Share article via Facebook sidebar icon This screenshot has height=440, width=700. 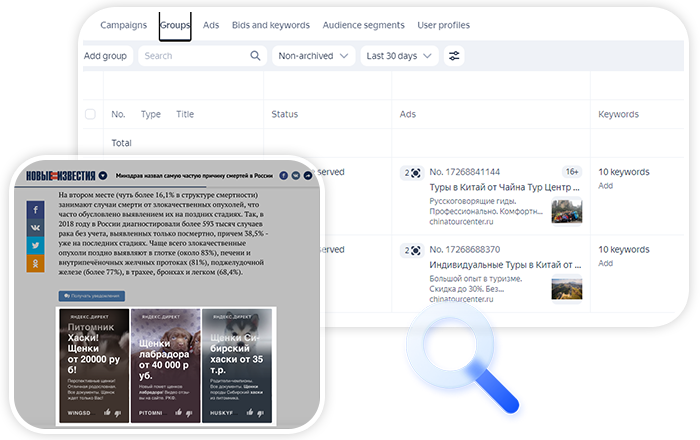point(36,210)
